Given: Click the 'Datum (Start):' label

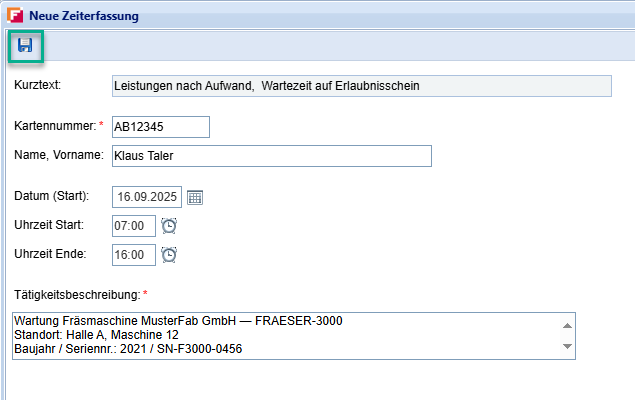Looking at the screenshot, I should tap(52, 195).
